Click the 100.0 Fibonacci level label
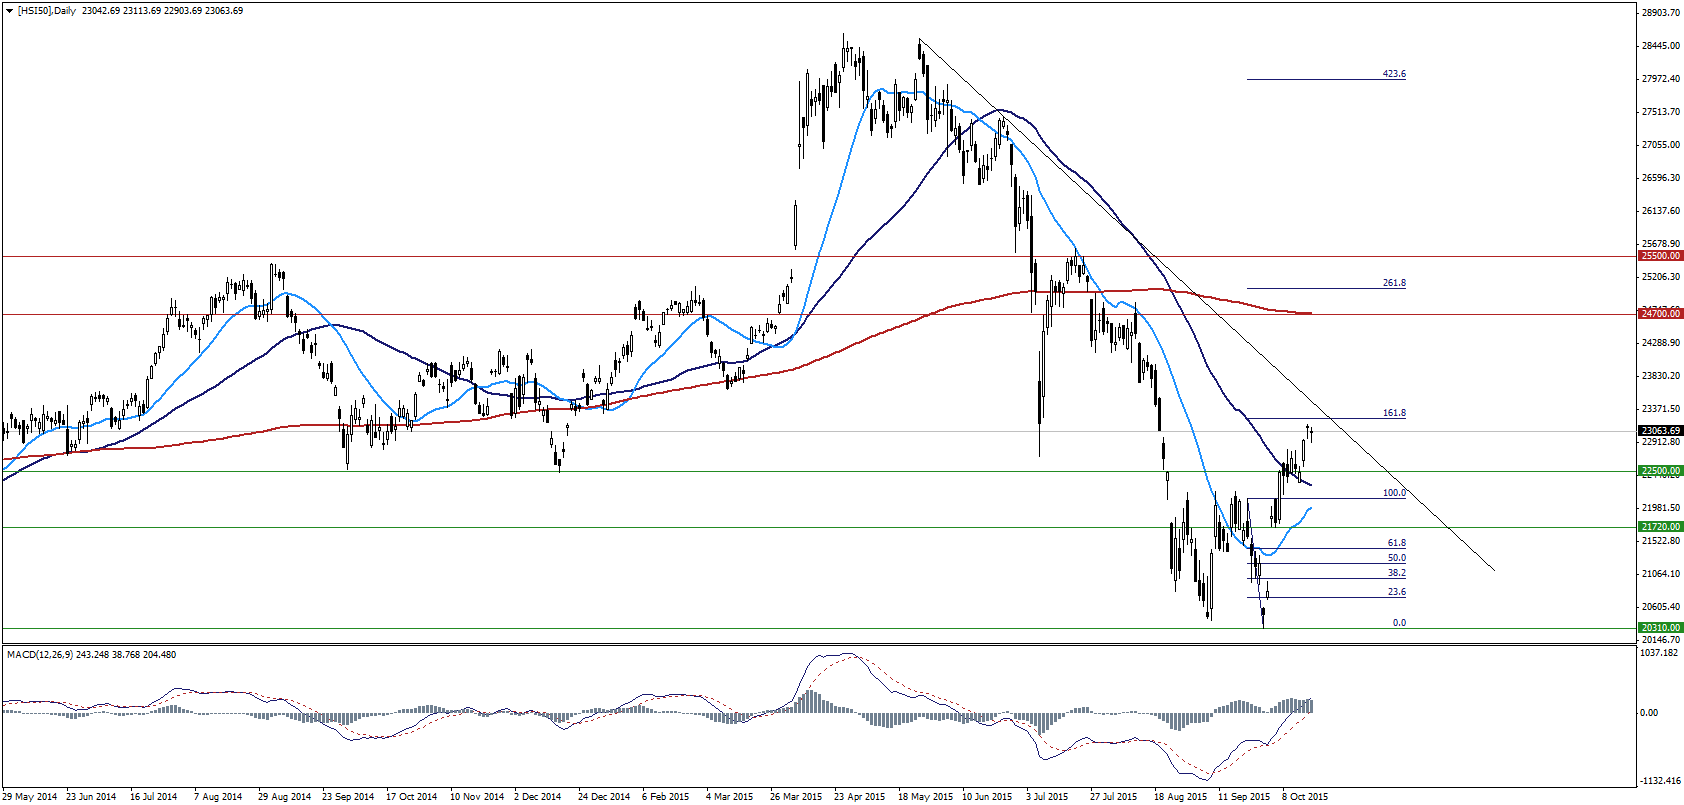The image size is (1684, 805). (1394, 493)
